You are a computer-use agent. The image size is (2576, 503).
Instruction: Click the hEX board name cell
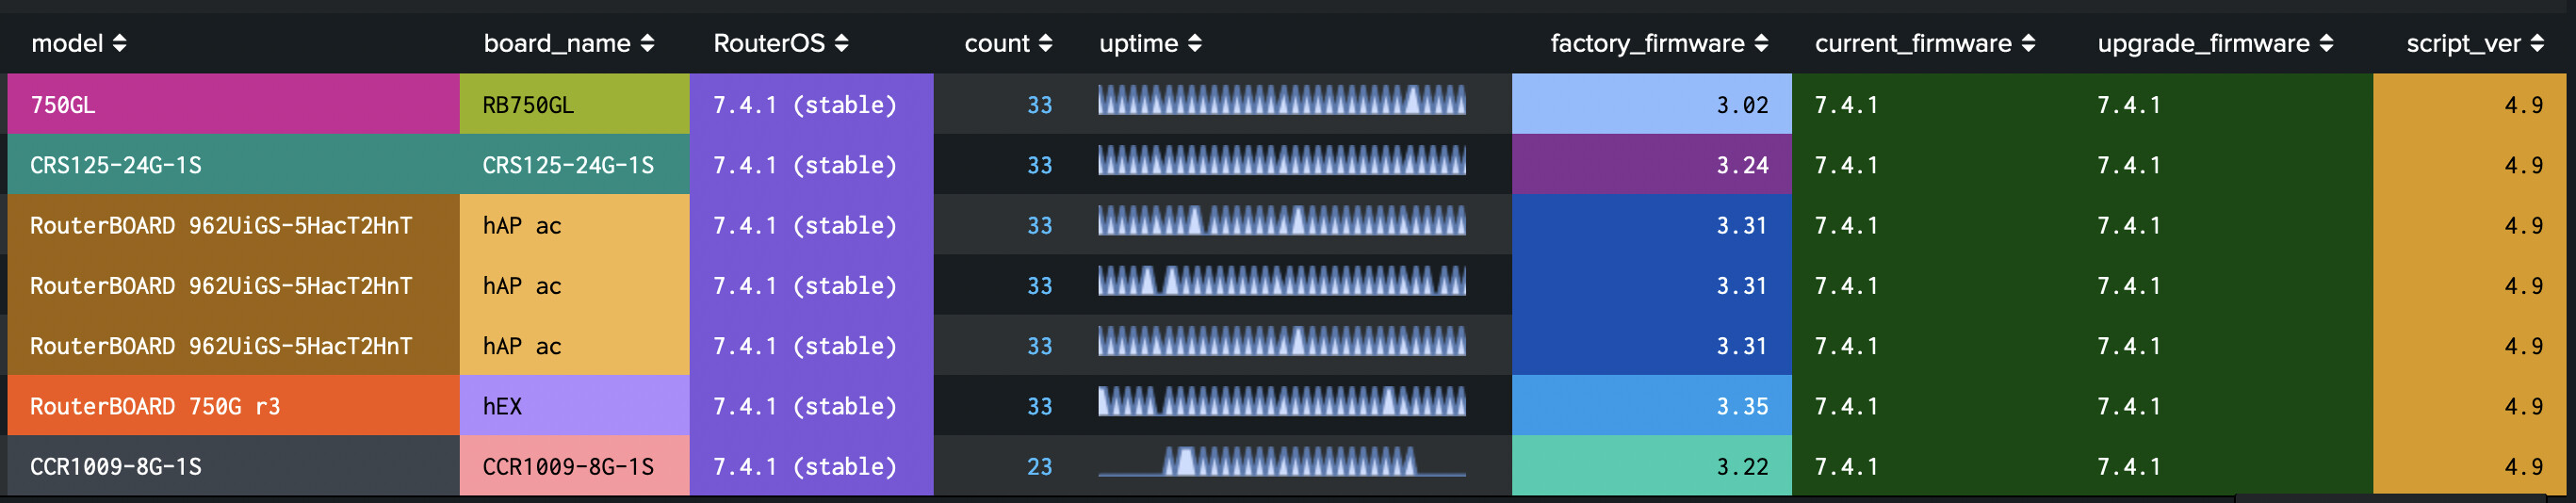(x=575, y=405)
